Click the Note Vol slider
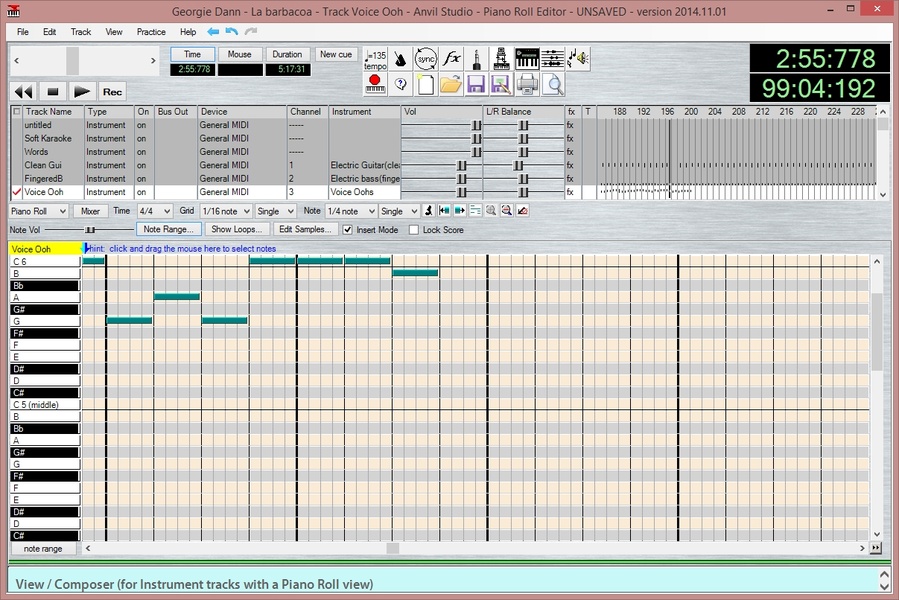Screen dimensions: 899x600 click(90, 230)
